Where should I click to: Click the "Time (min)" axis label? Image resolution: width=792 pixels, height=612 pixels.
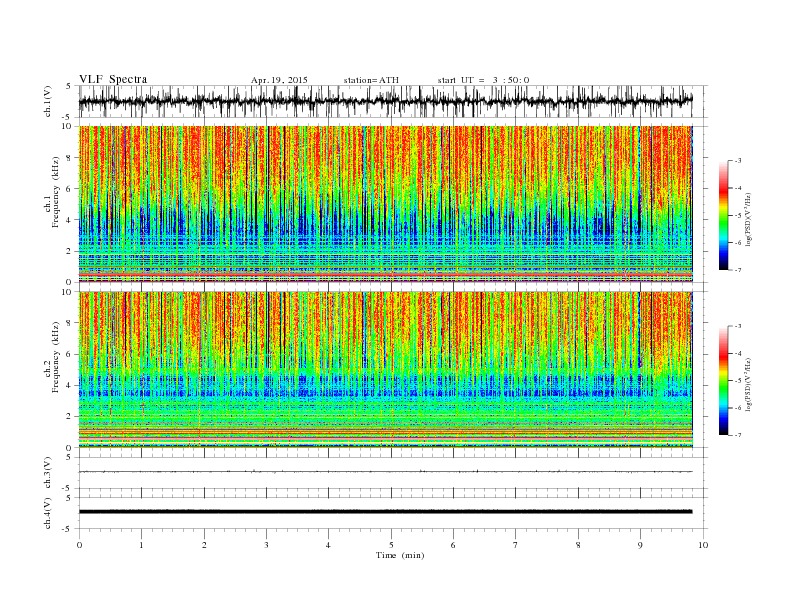(x=400, y=555)
